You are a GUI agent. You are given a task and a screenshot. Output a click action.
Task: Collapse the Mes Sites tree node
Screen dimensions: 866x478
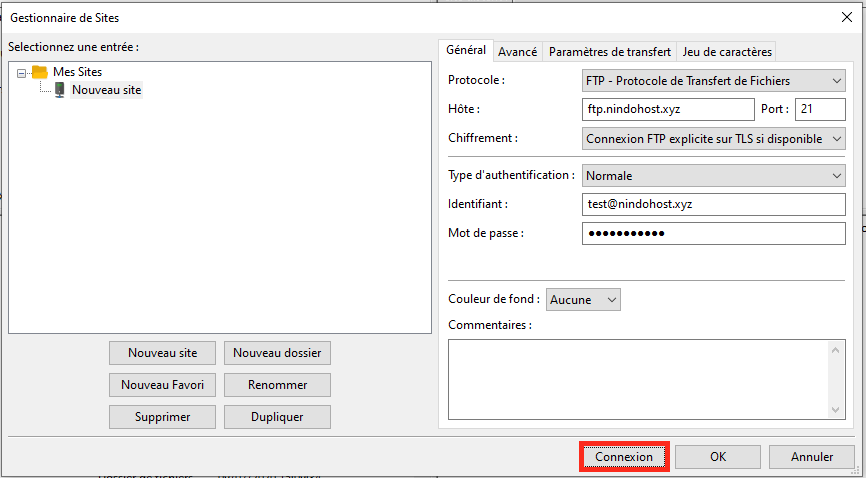click(22, 72)
